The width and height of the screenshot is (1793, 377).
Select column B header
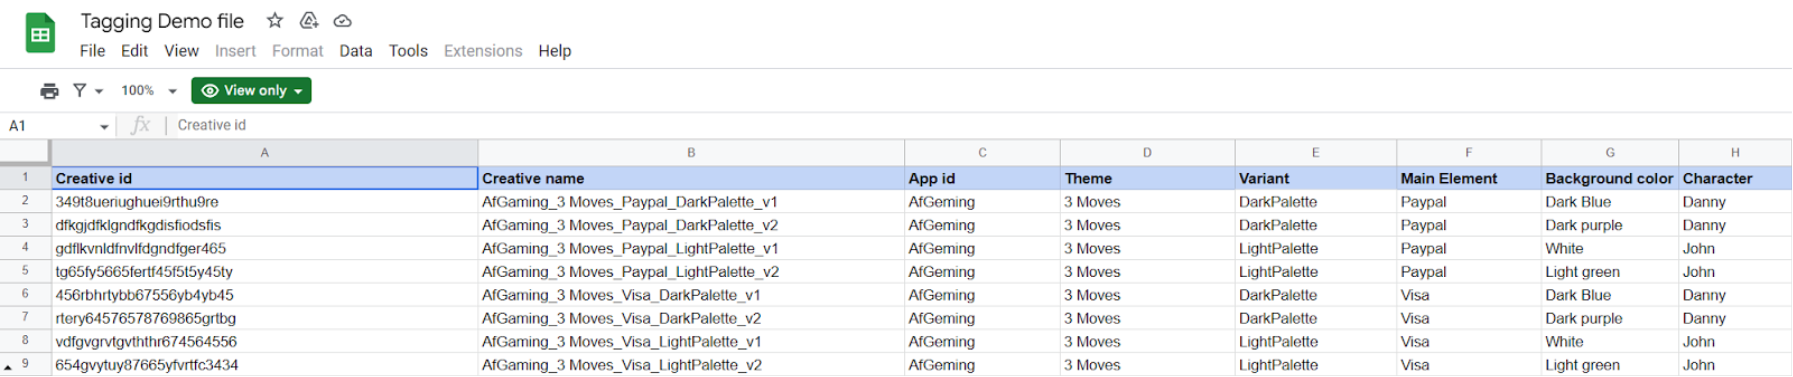691,153
